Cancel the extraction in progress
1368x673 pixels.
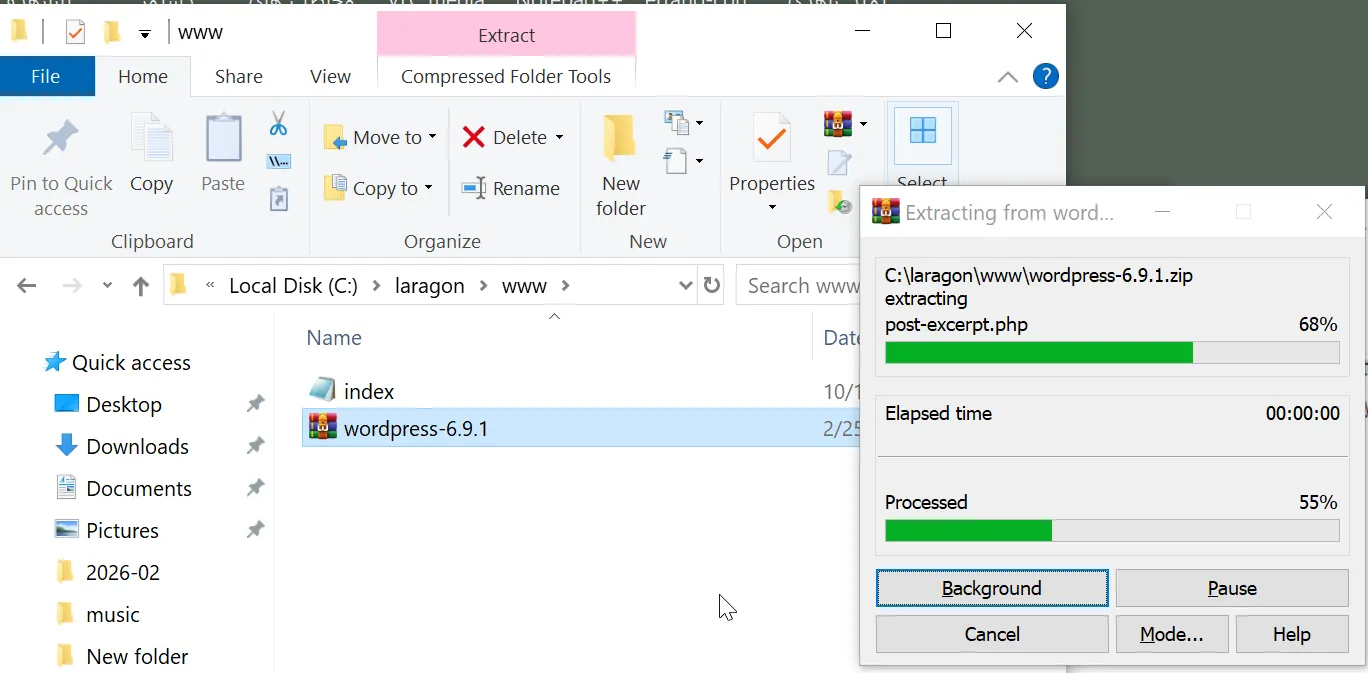992,634
